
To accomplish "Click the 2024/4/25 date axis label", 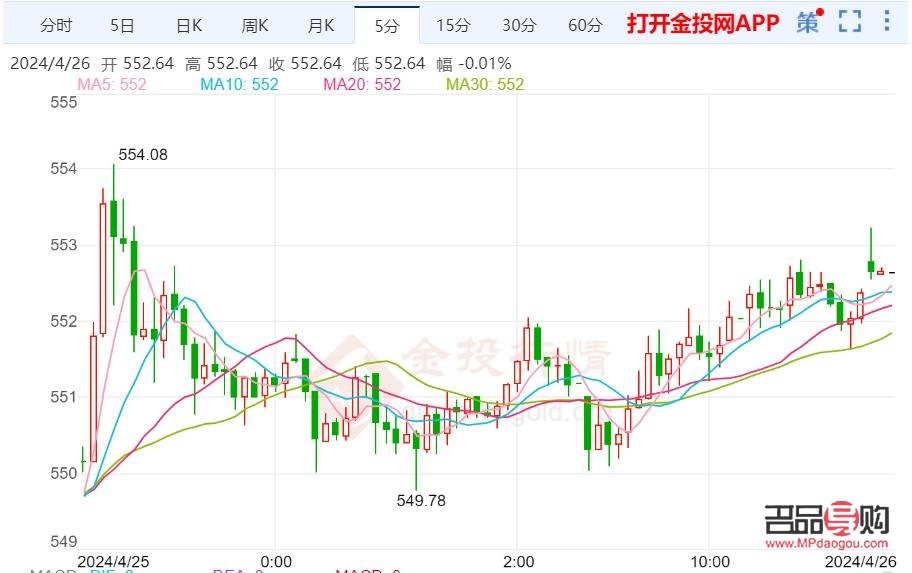I will [x=113, y=562].
